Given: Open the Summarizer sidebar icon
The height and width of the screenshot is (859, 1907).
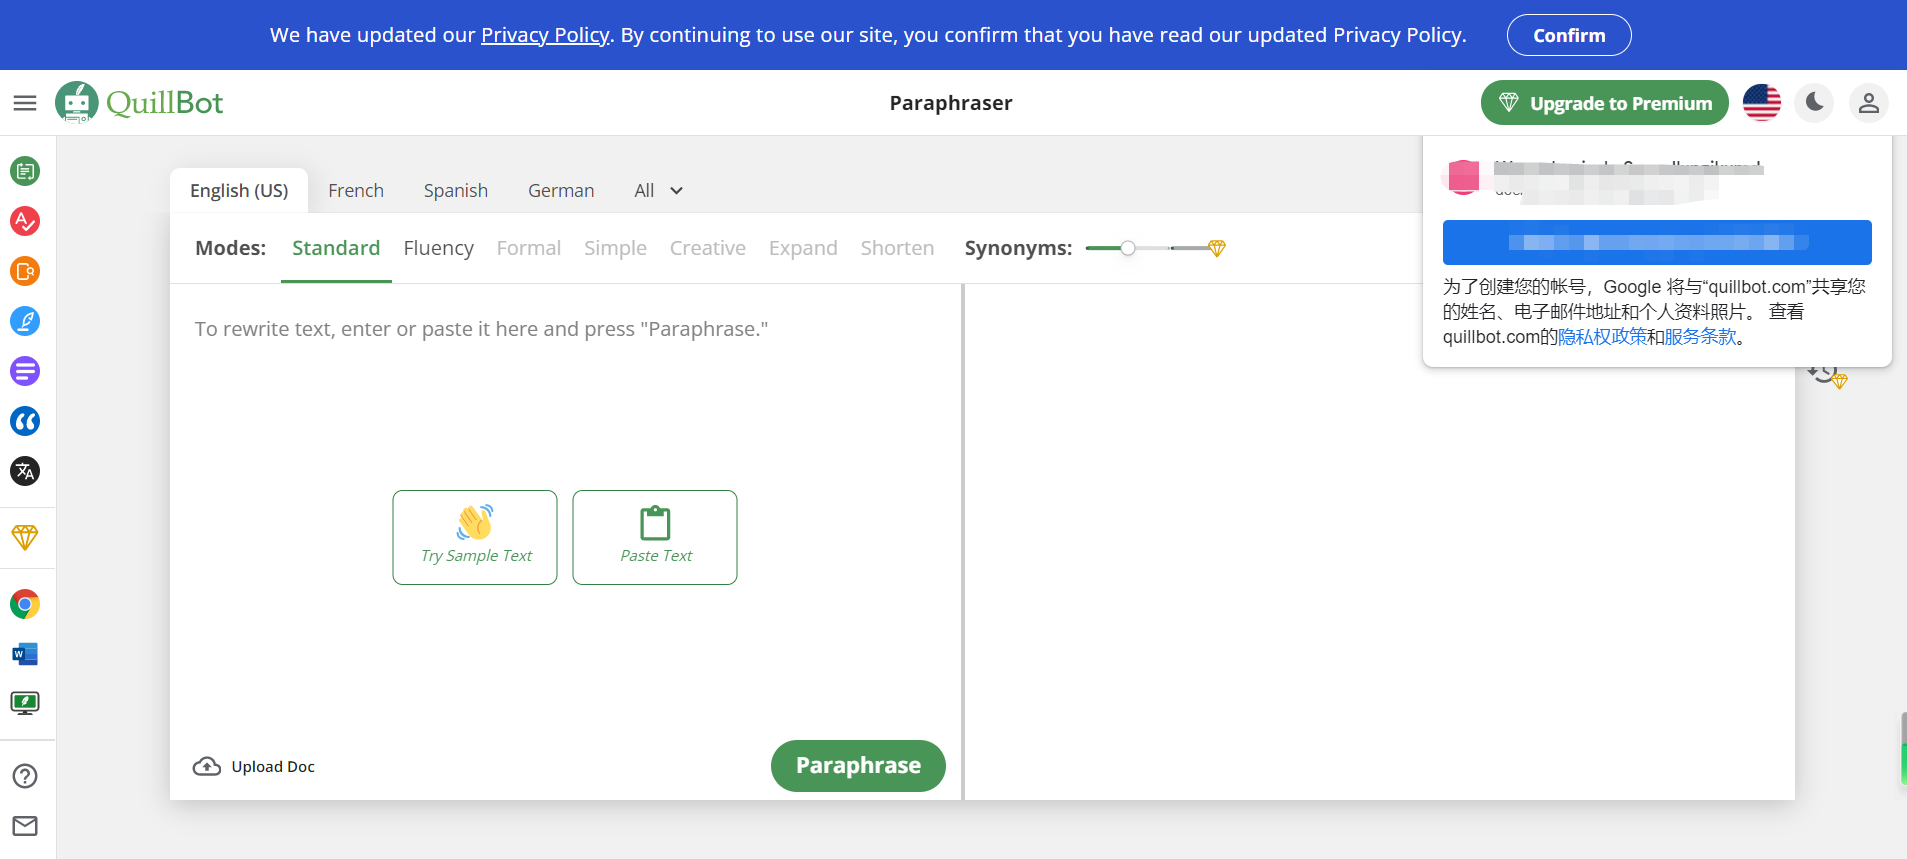Looking at the screenshot, I should click(x=25, y=371).
